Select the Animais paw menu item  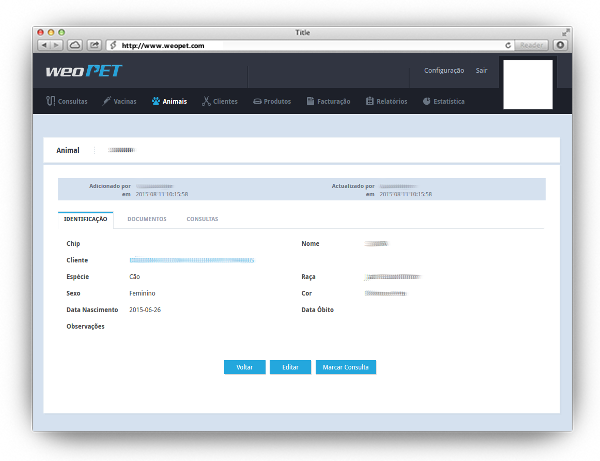(x=169, y=101)
